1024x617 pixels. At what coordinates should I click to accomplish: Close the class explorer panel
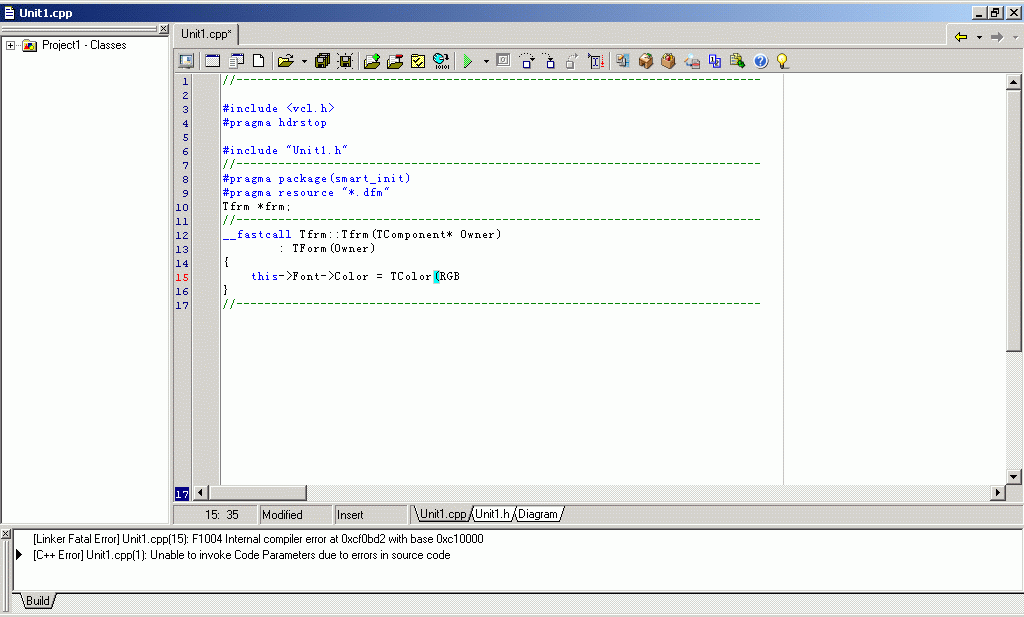tap(164, 29)
